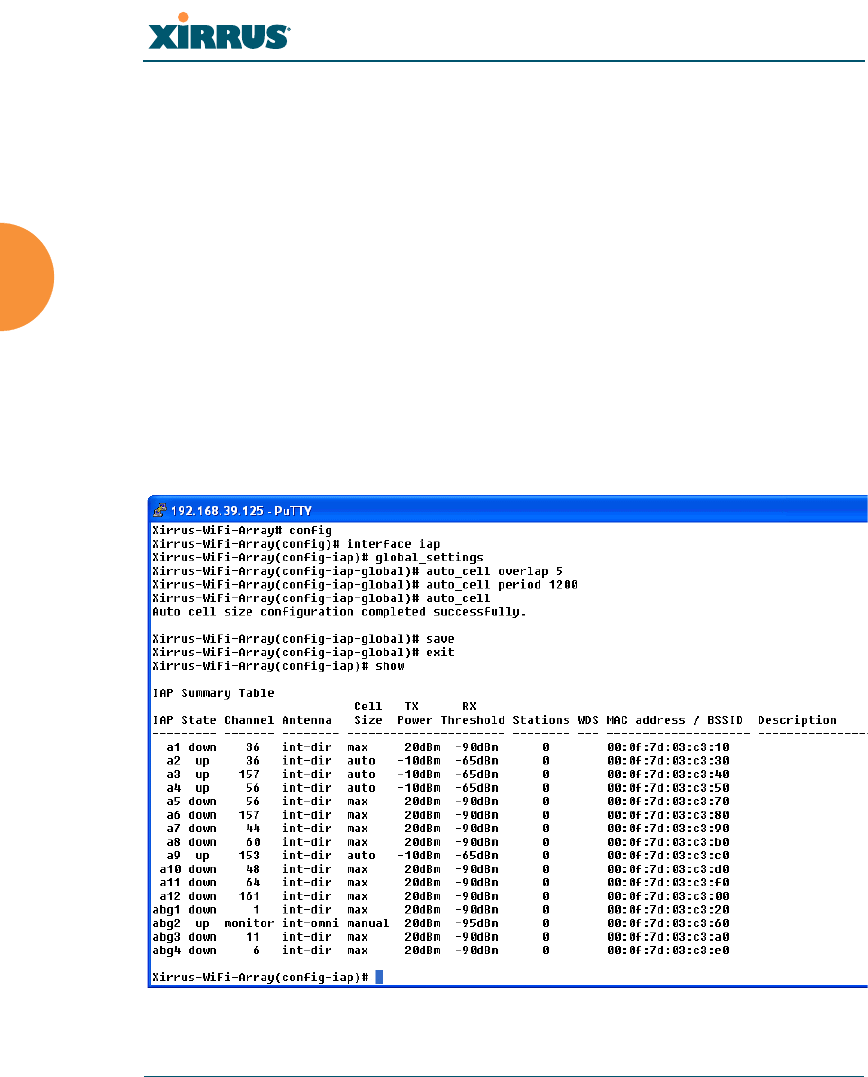
Task: Click MAC address 00:0f:7d:03:c3:f0
Action: (x=668, y=883)
